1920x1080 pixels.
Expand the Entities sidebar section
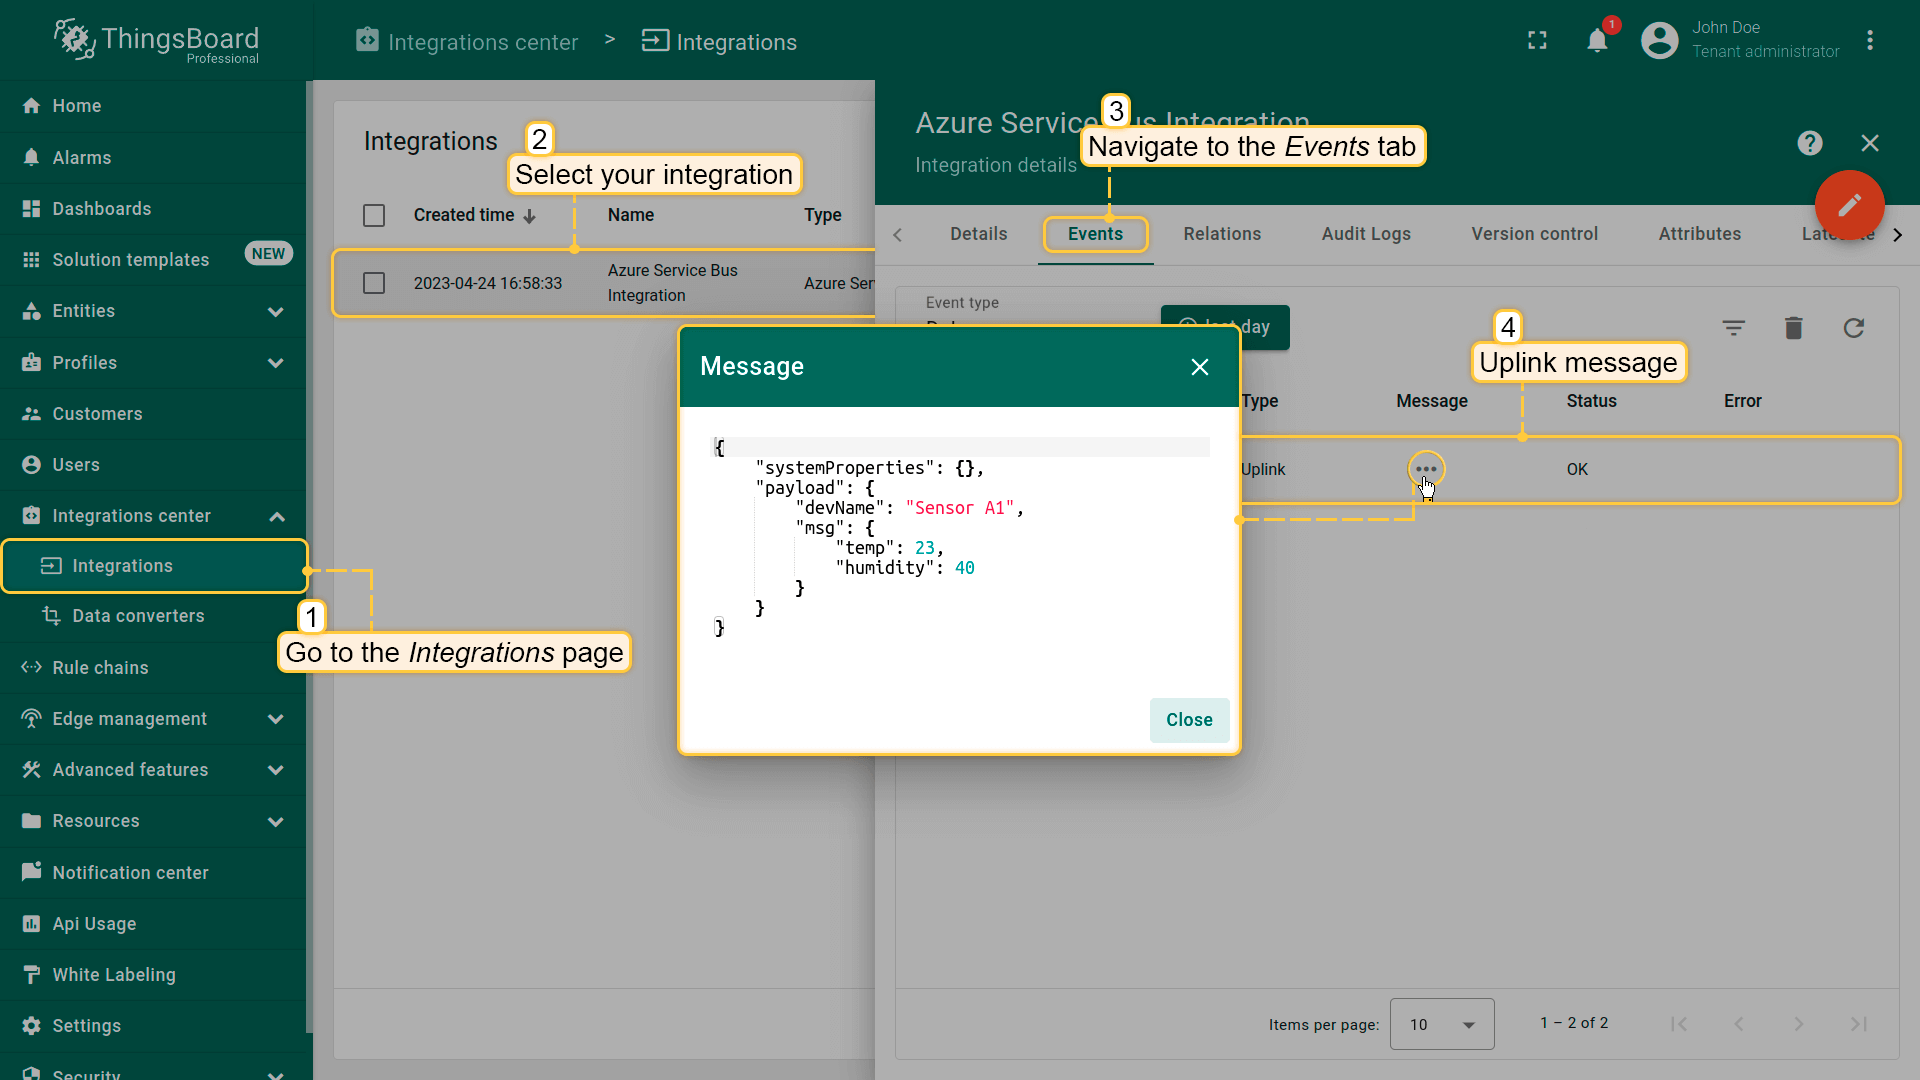pos(275,311)
